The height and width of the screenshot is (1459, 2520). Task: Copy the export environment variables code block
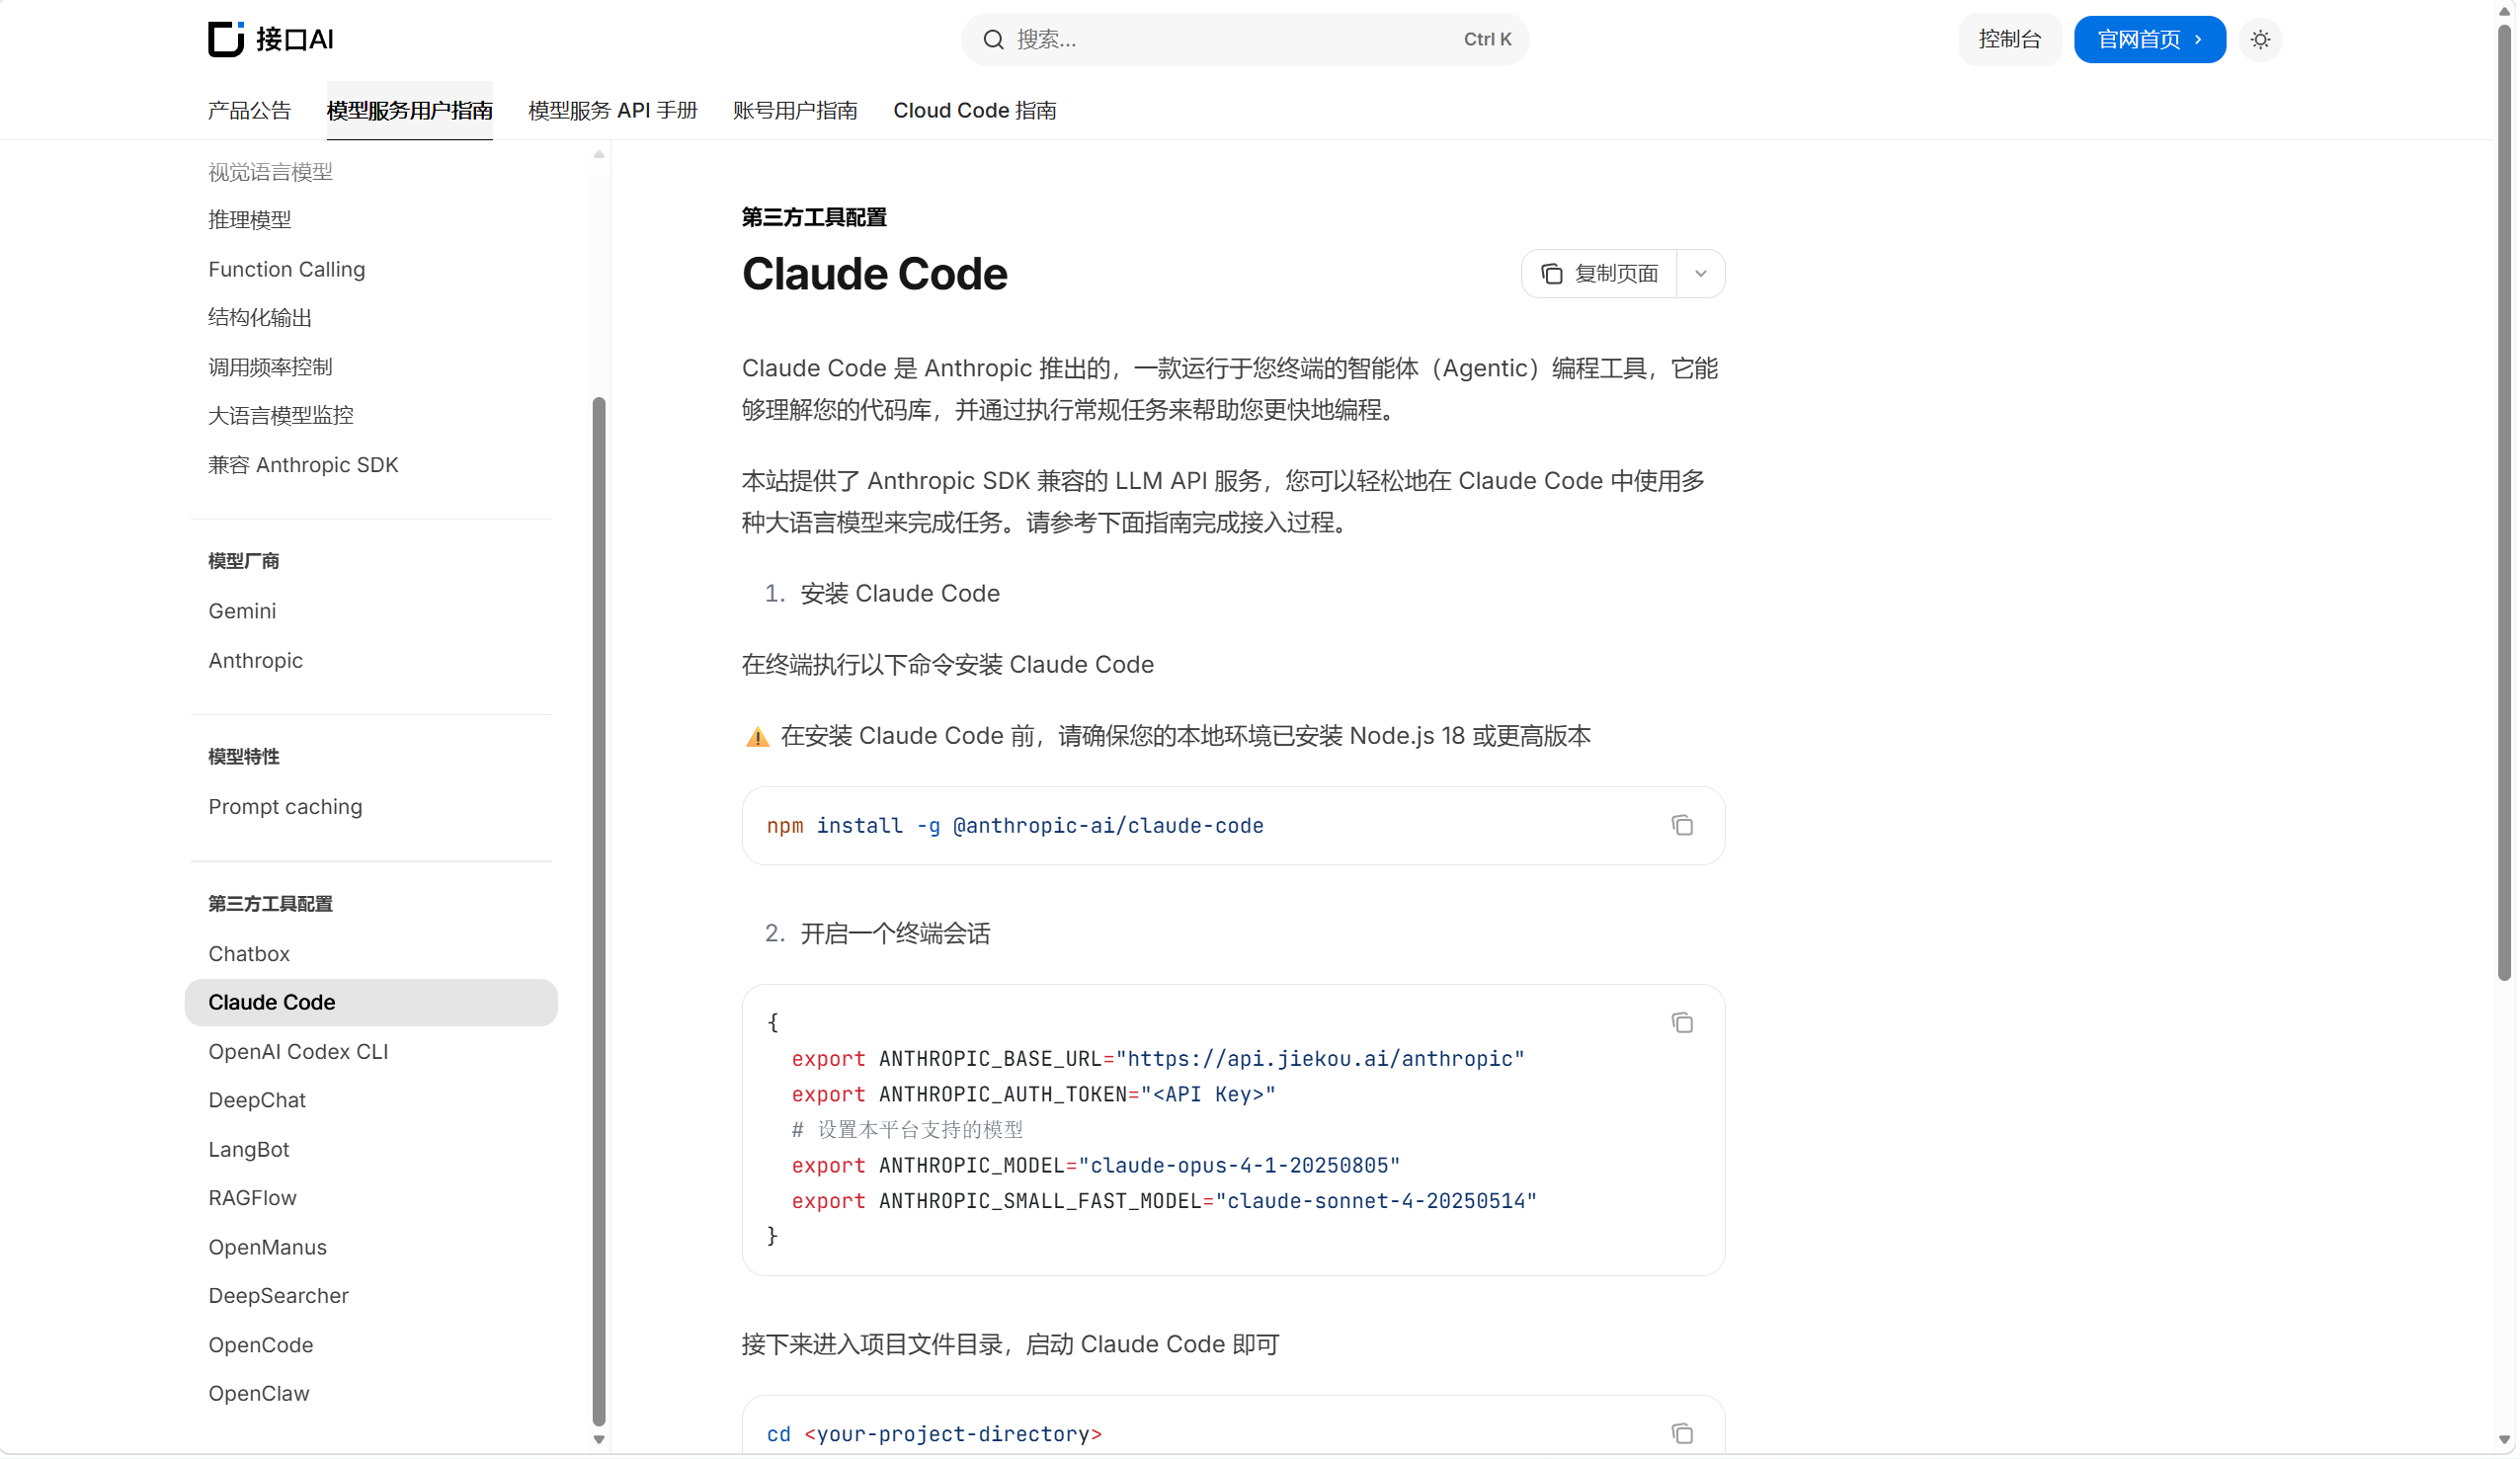coord(1684,1024)
